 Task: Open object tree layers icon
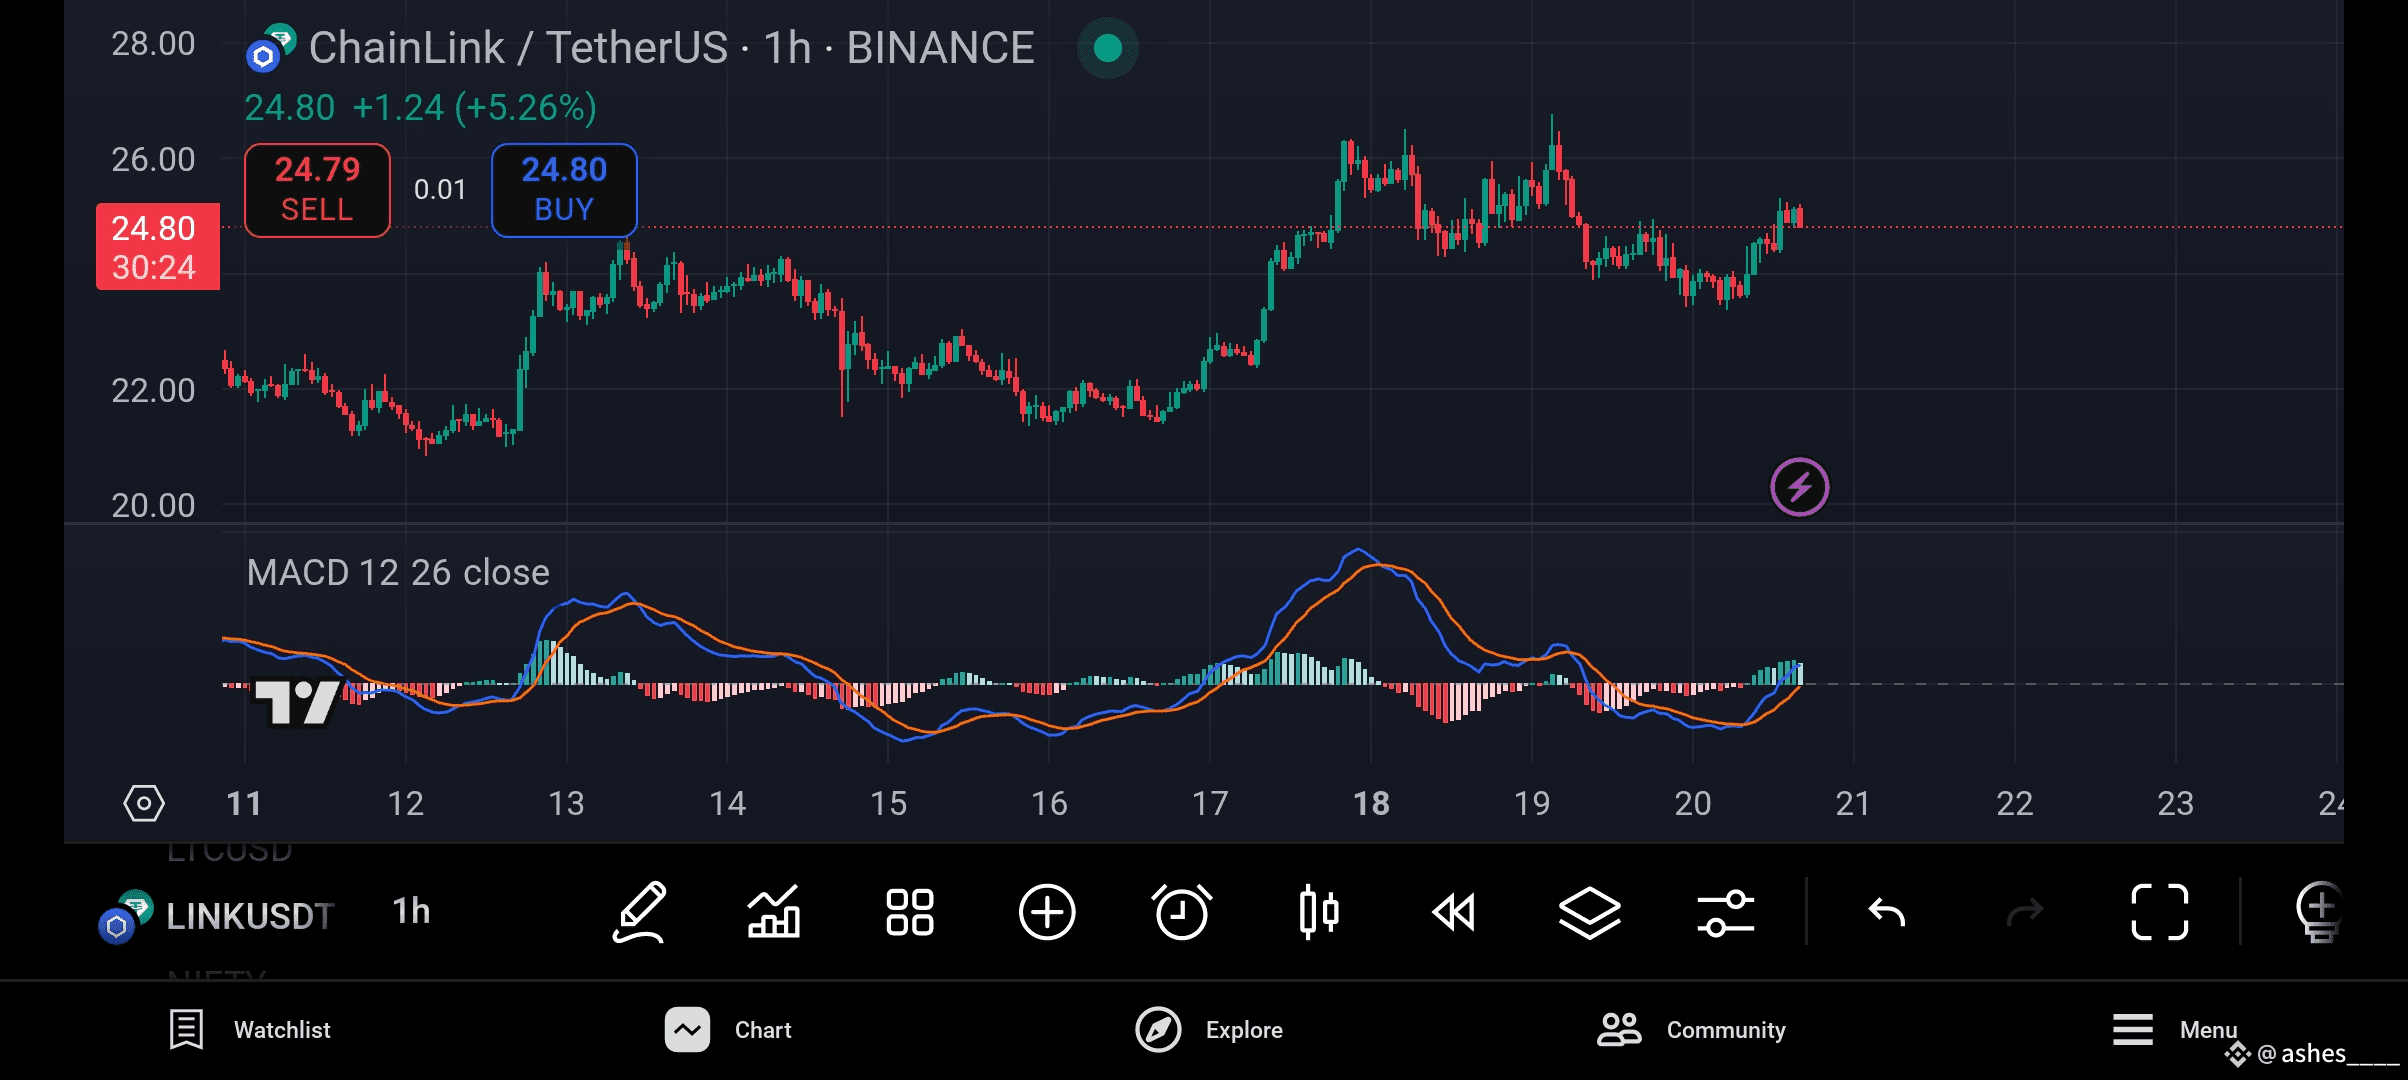click(x=1590, y=912)
